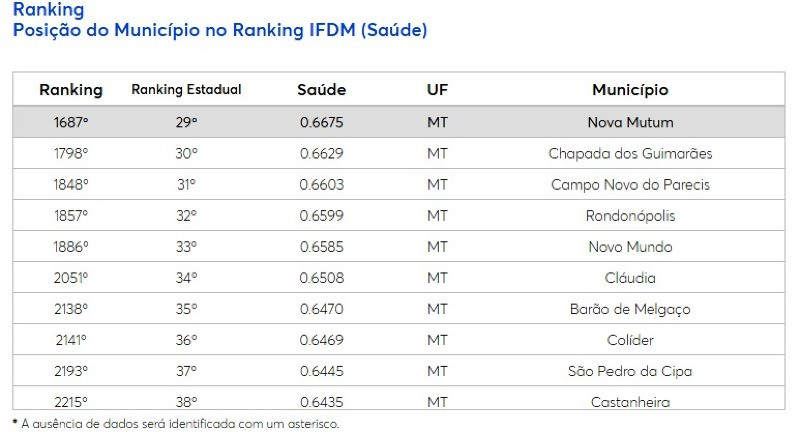Click the Rondonópolis municipality name
The width and height of the screenshot is (800, 432).
tap(630, 216)
